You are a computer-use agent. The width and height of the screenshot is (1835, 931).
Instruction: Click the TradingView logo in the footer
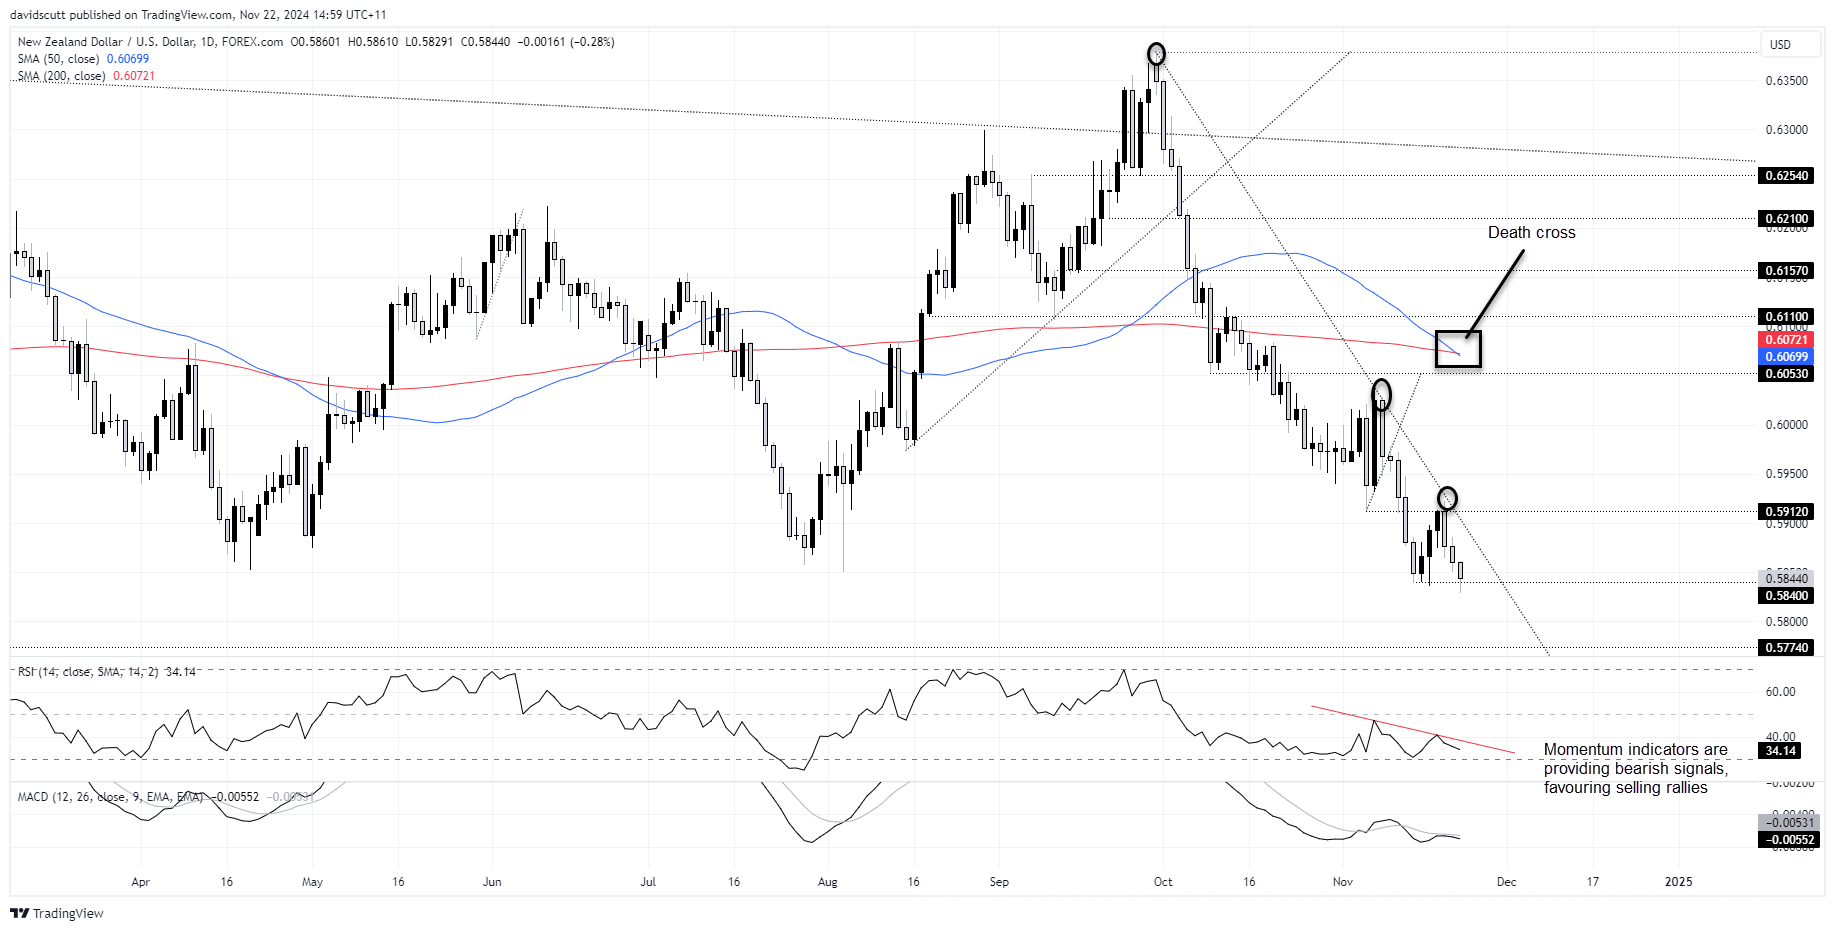coord(57,913)
